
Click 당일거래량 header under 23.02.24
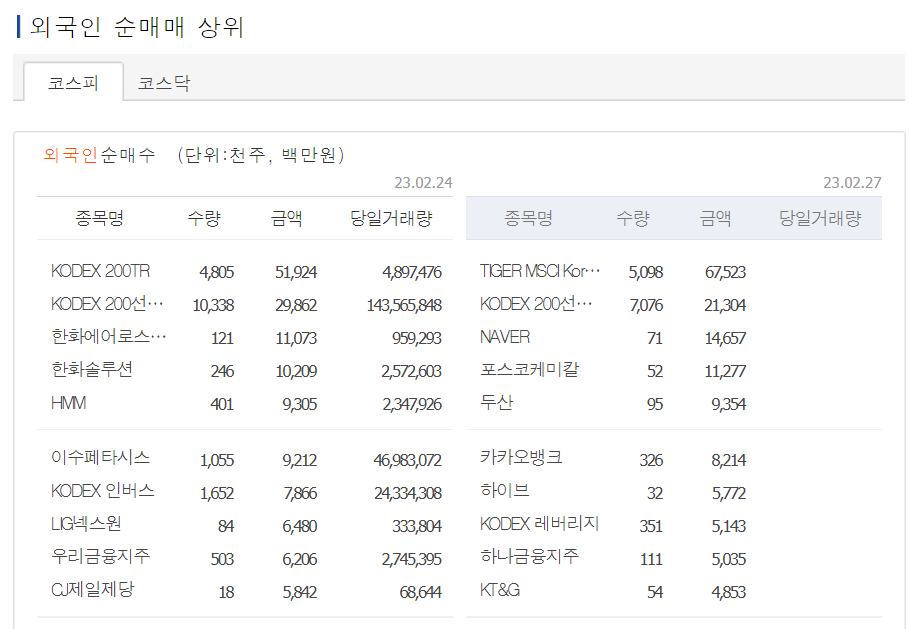click(391, 218)
